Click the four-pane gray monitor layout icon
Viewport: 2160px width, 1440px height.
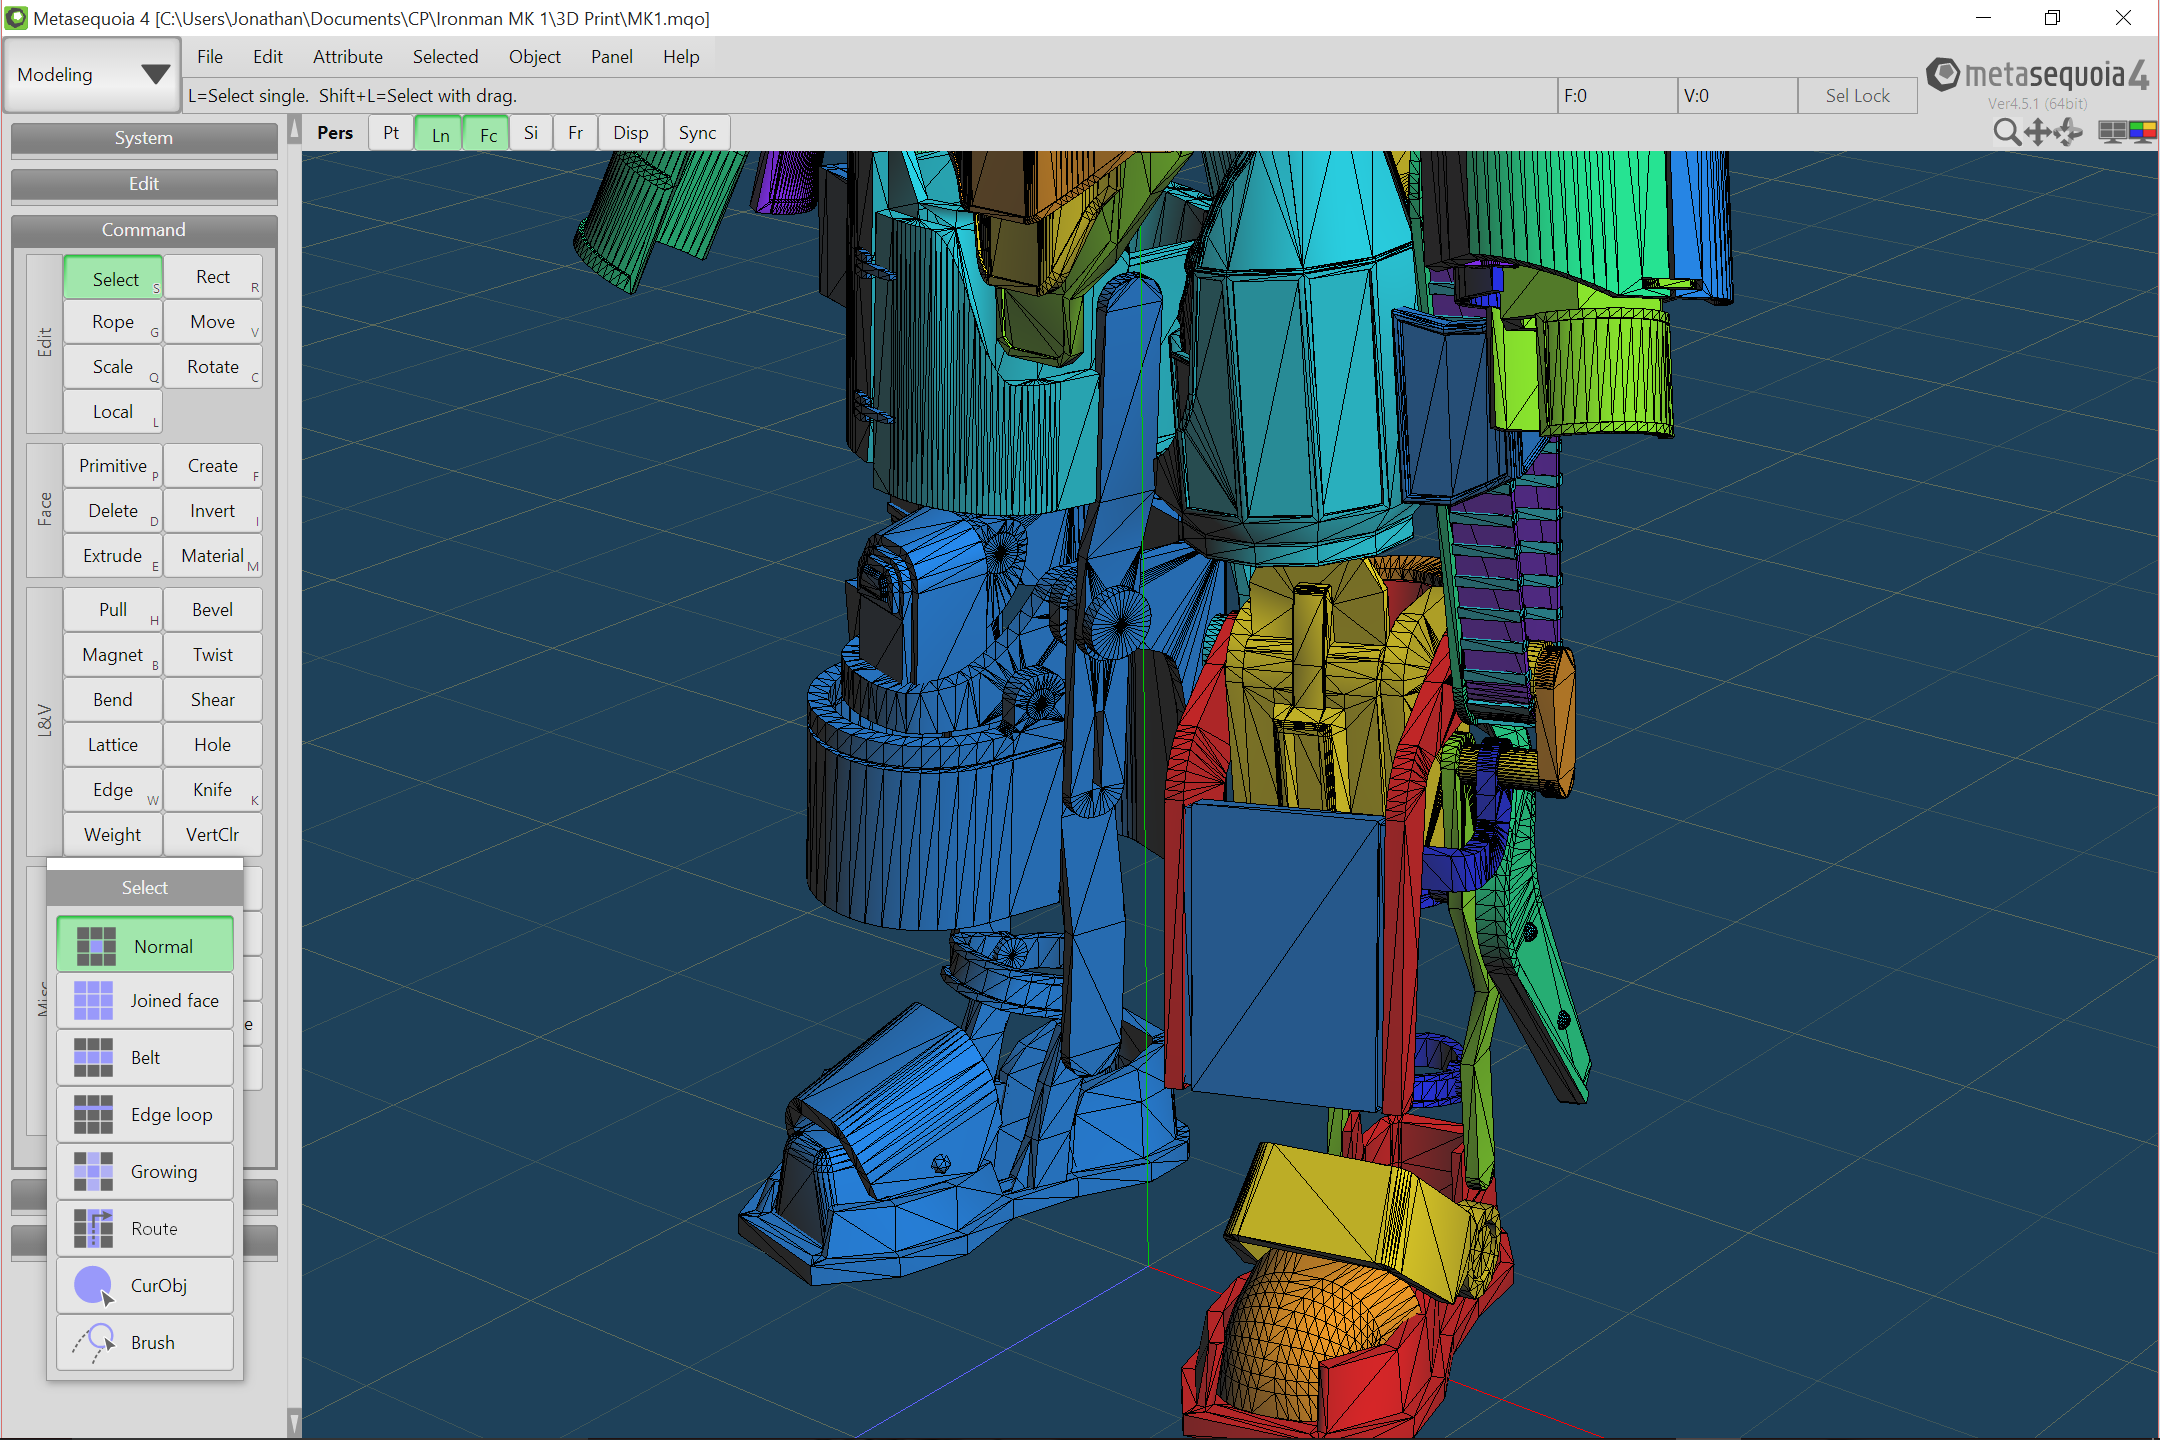(2112, 132)
